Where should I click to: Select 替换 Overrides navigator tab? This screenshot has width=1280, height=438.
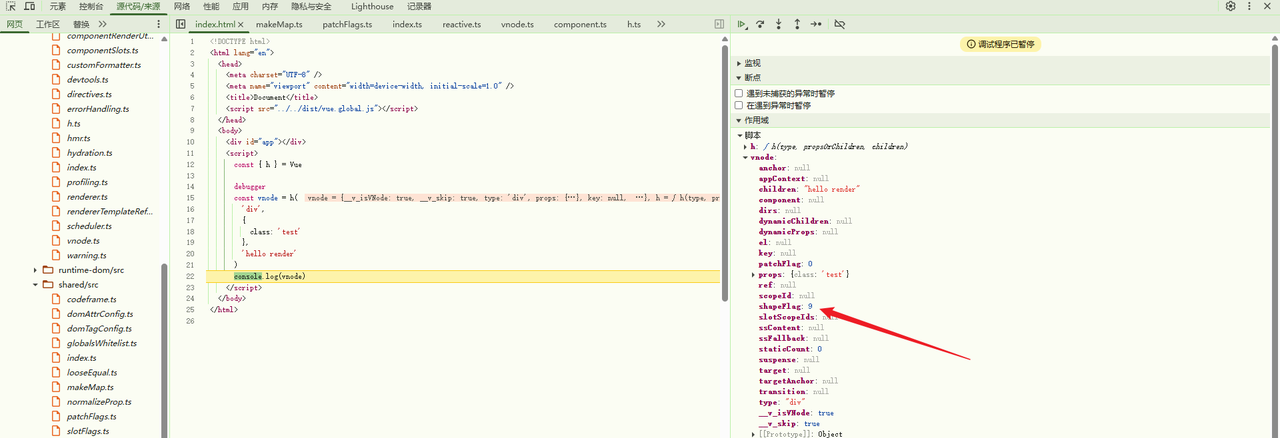pyautogui.click(x=81, y=23)
